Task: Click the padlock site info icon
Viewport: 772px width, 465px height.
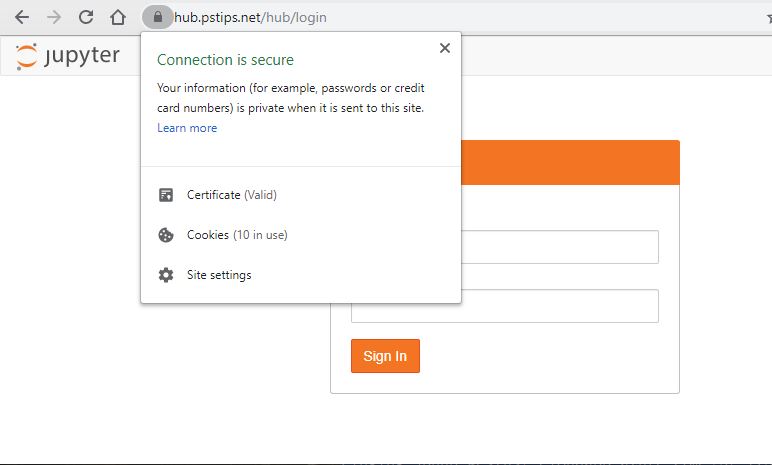Action: [158, 17]
